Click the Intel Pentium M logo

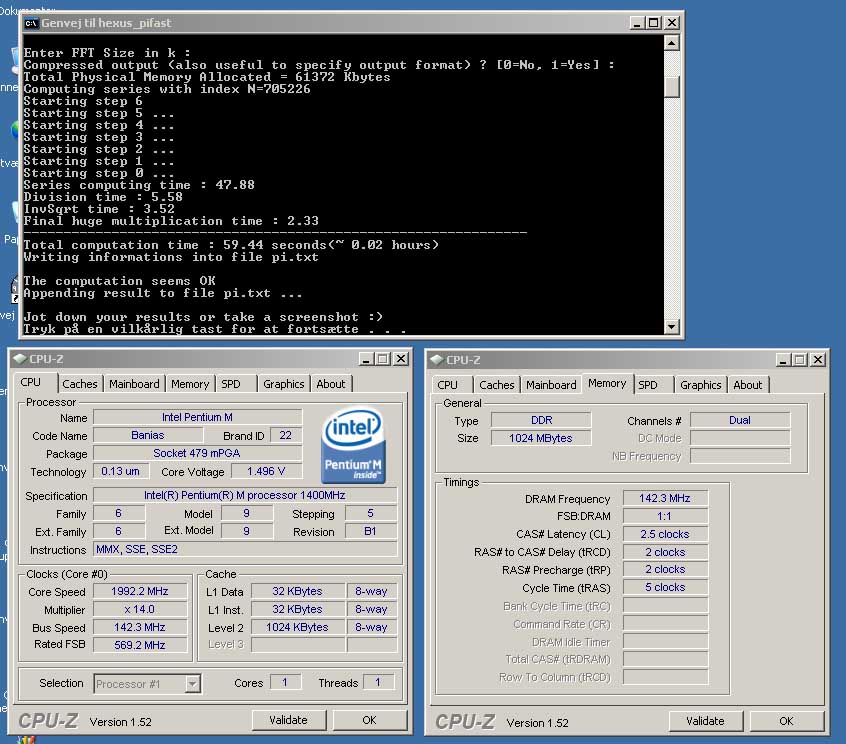click(x=353, y=445)
